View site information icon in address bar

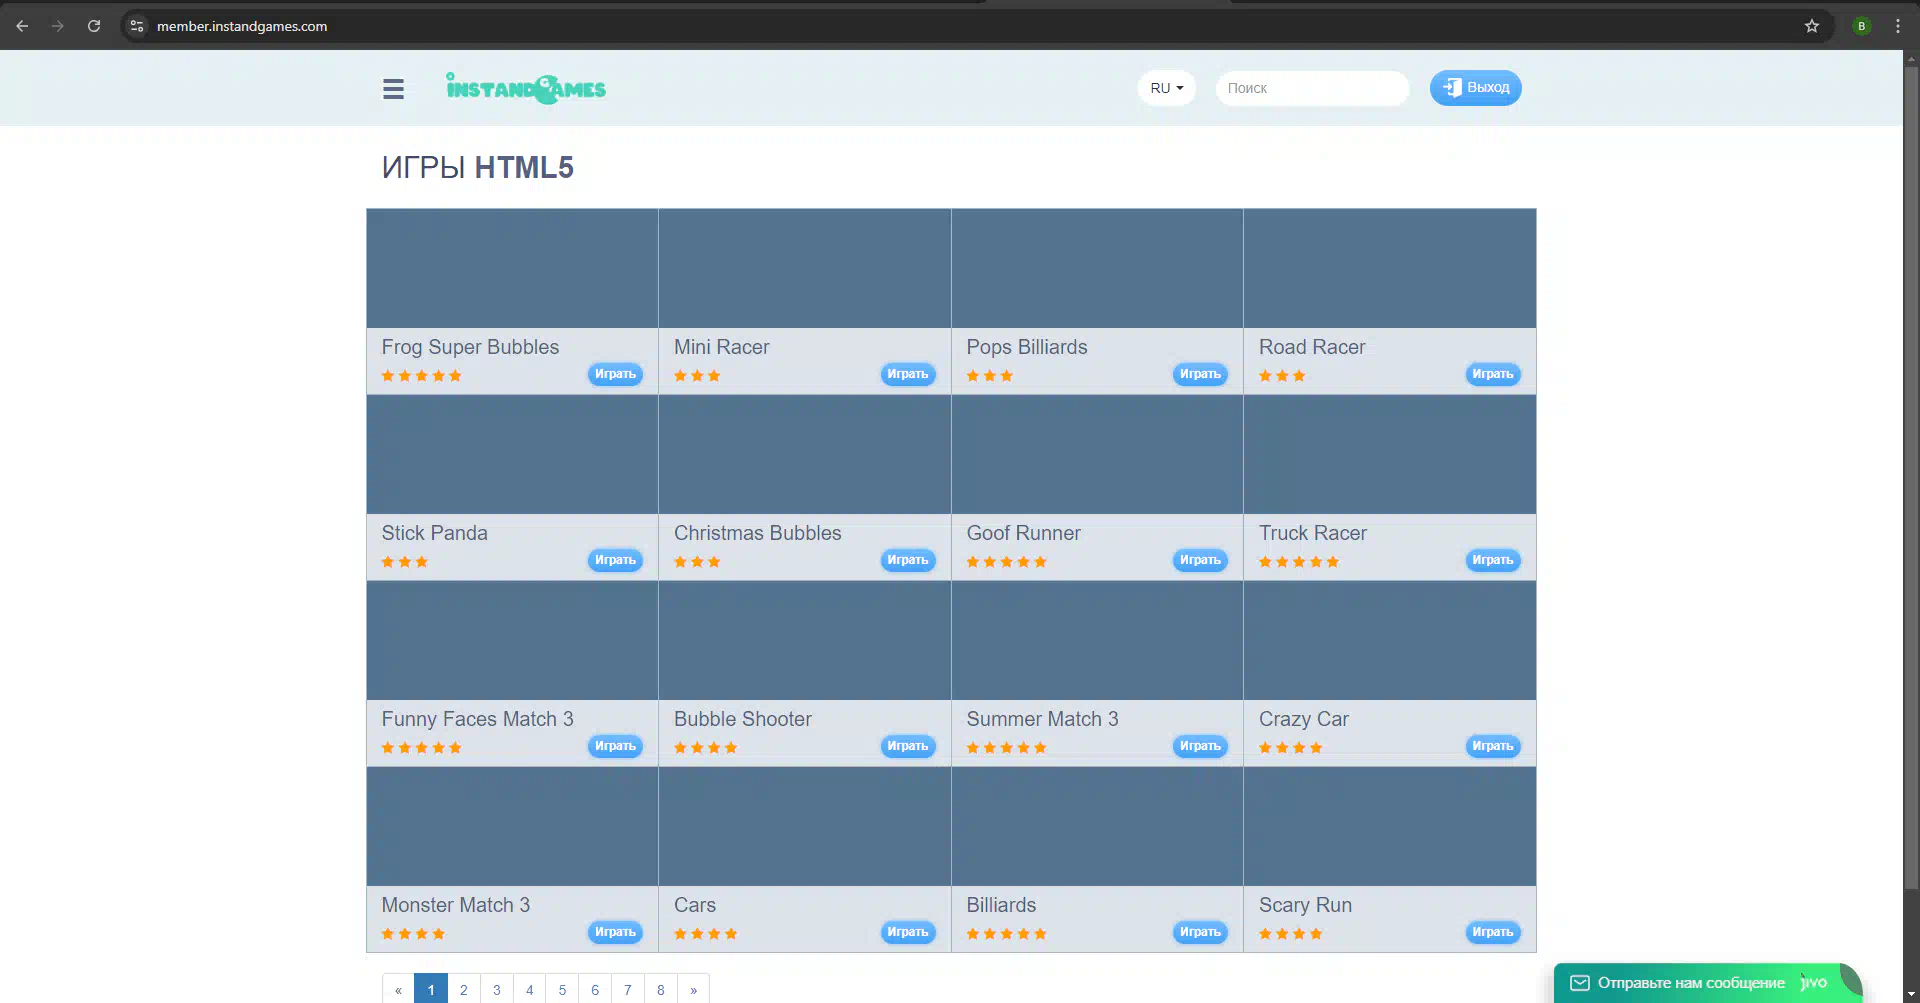[x=138, y=26]
